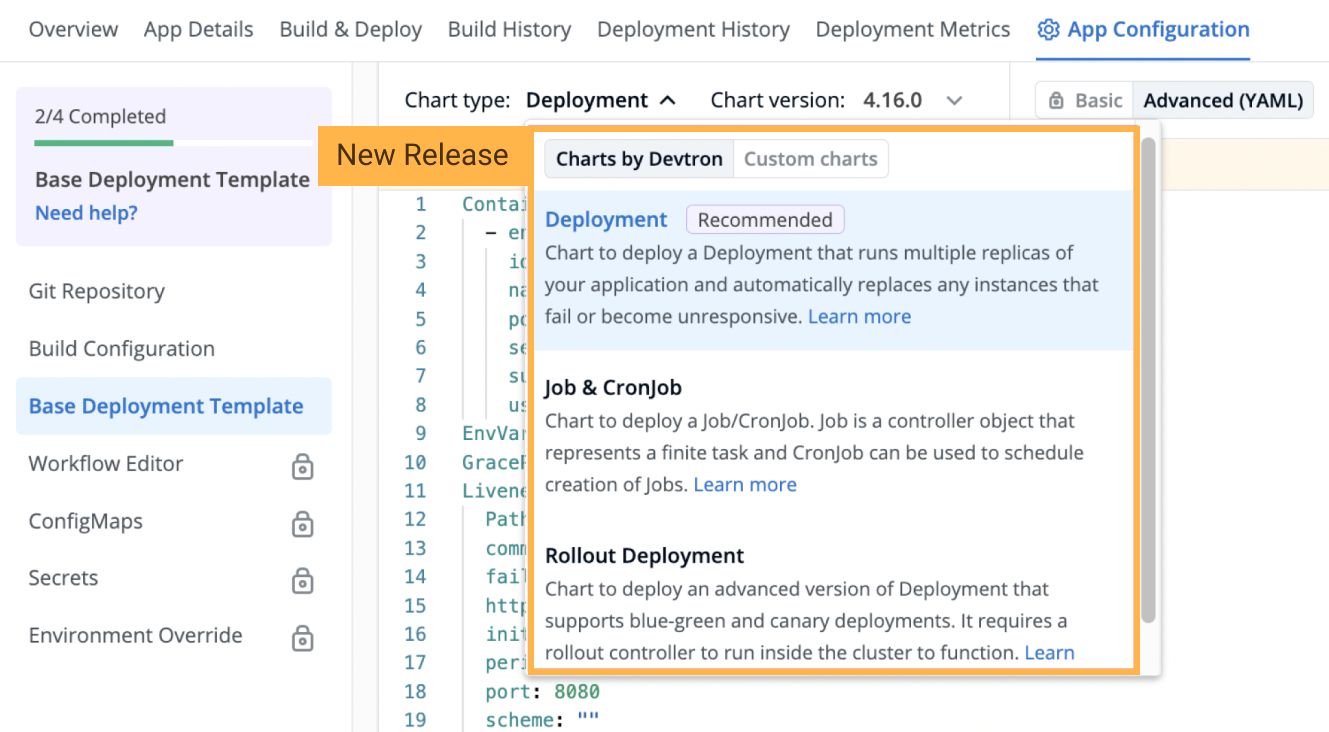Click the Need help? link
The width and height of the screenshot is (1329, 732).
[x=86, y=213]
